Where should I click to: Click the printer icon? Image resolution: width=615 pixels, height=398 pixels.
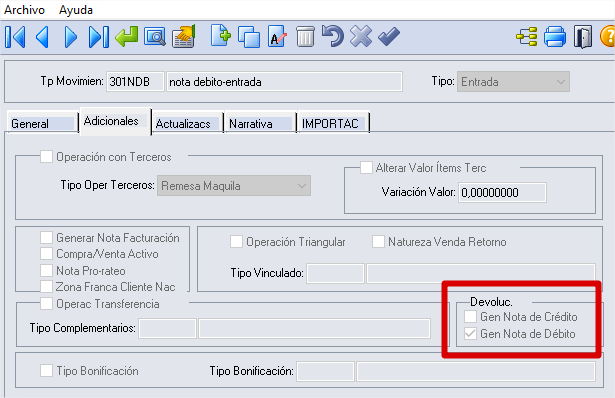555,36
